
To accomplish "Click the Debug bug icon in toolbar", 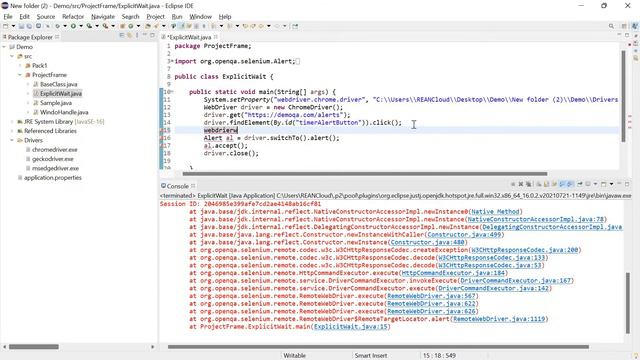I will [x=57, y=26].
